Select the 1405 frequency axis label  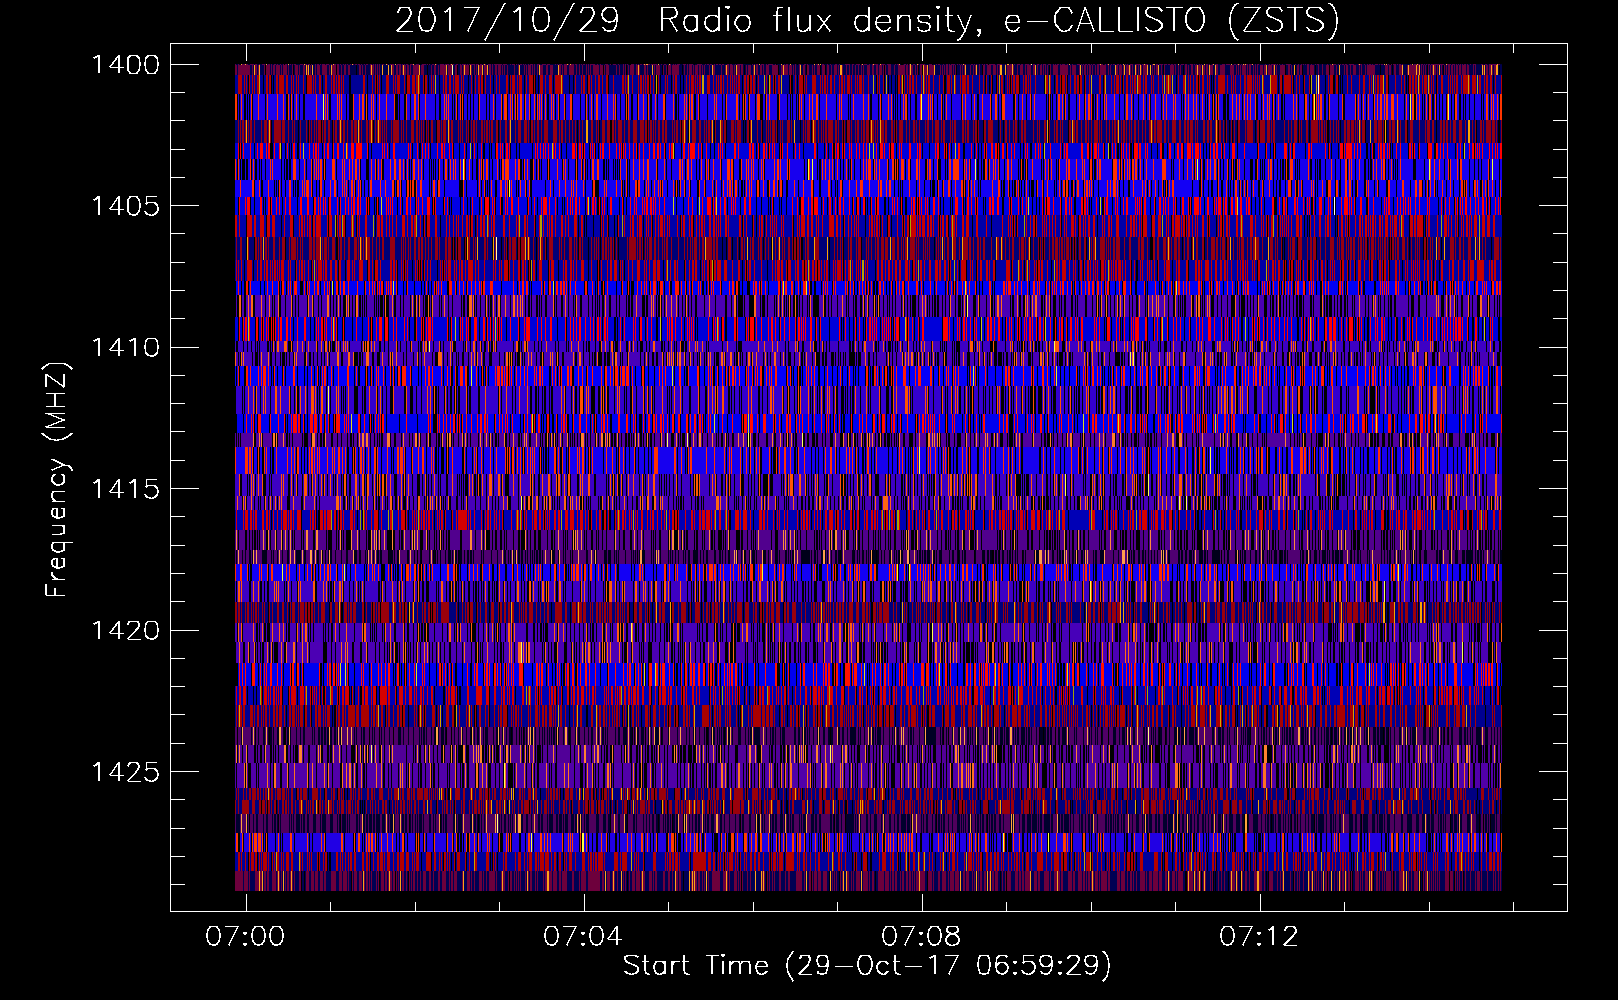pyautogui.click(x=125, y=206)
